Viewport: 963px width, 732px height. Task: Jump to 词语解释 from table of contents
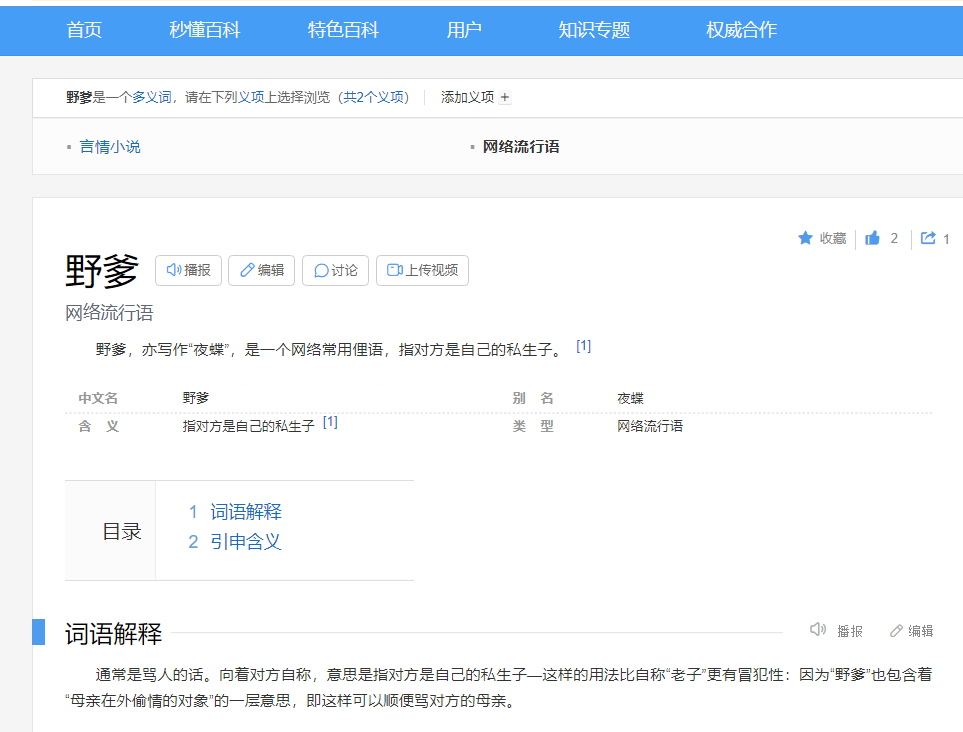246,512
